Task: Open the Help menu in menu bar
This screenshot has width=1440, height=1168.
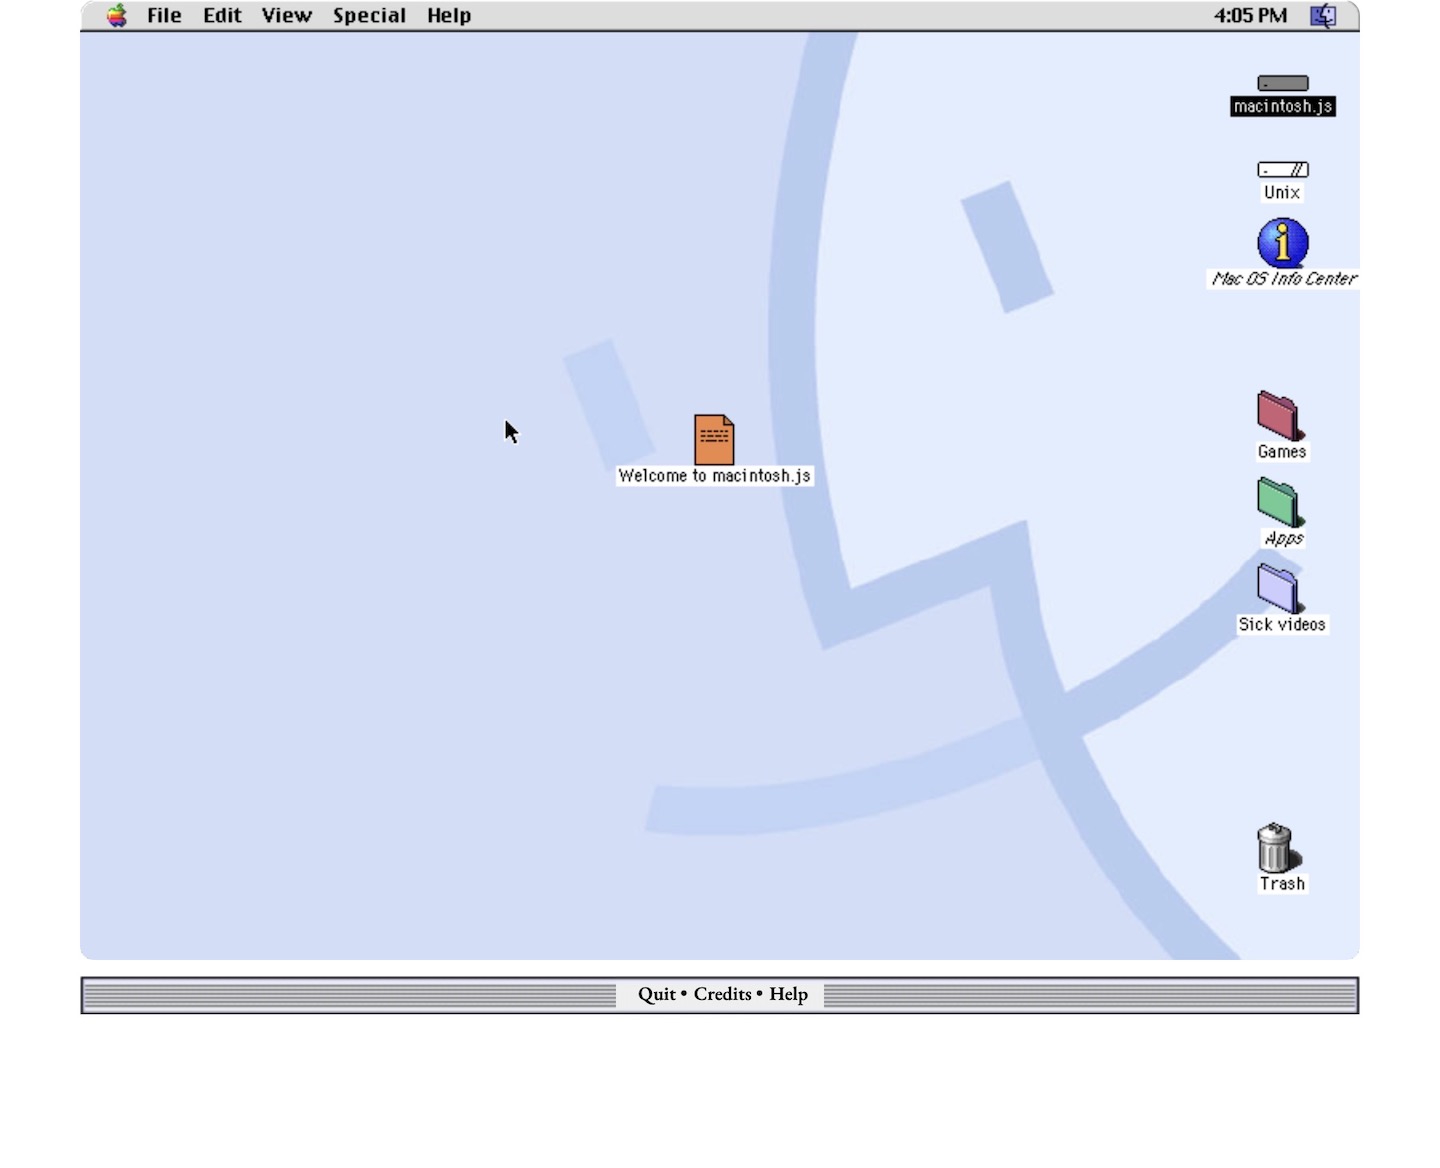Action: coord(449,16)
